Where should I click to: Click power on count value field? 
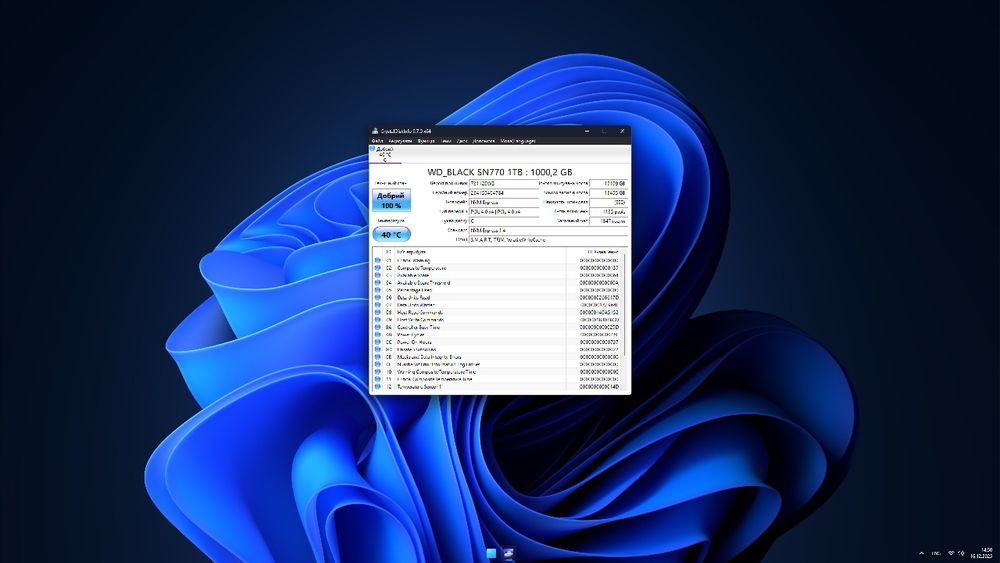pos(608,211)
